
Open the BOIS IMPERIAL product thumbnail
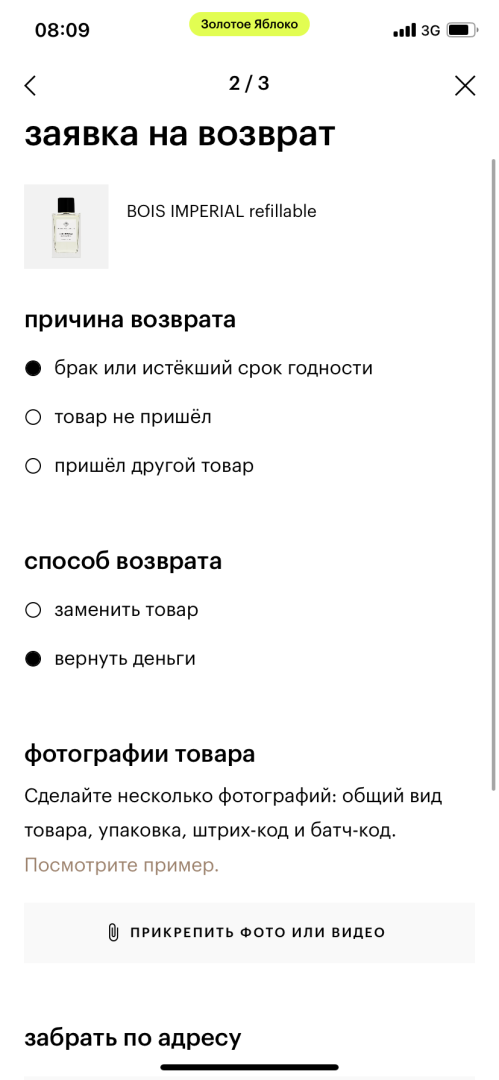(x=66, y=227)
